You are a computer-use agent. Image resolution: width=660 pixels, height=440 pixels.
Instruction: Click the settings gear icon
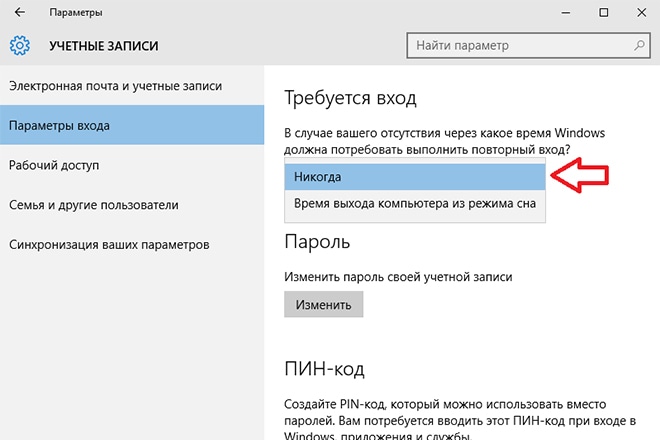20,46
